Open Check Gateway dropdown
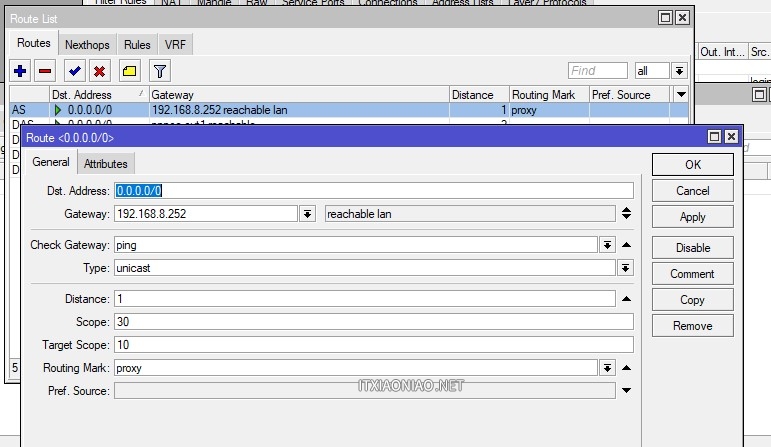771x447 pixels. click(x=607, y=245)
